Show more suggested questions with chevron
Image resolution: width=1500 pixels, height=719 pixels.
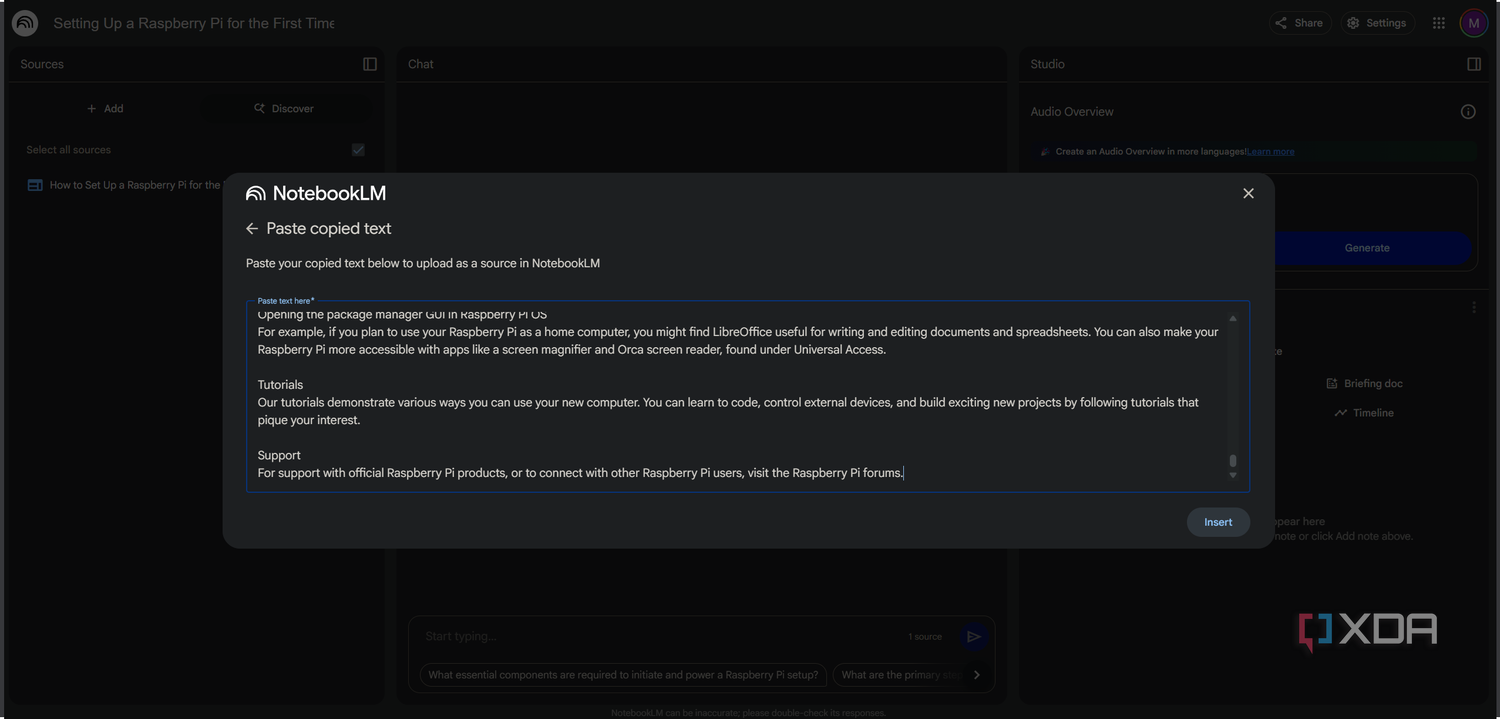click(977, 675)
